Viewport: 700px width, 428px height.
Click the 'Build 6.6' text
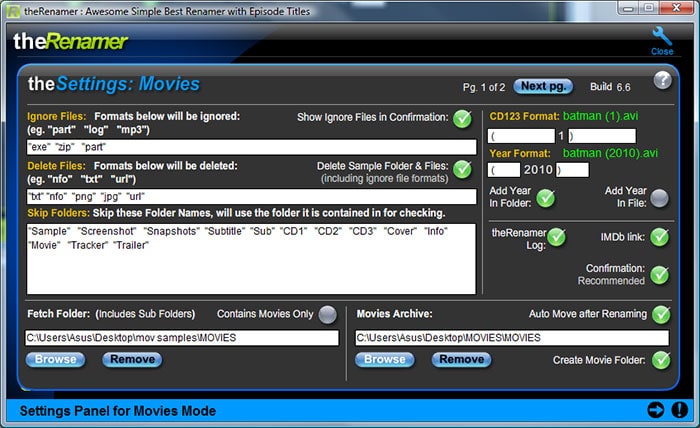pyautogui.click(x=610, y=87)
